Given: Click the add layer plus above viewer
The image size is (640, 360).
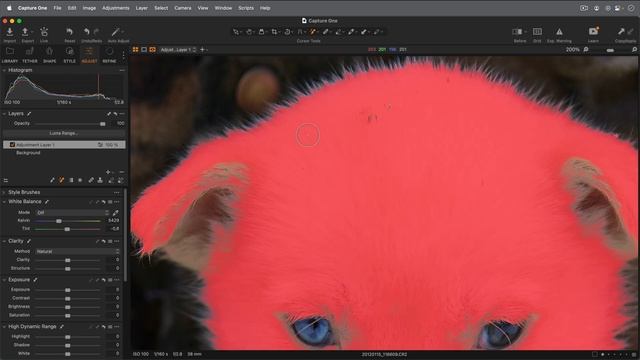Looking at the screenshot, I should [202, 50].
